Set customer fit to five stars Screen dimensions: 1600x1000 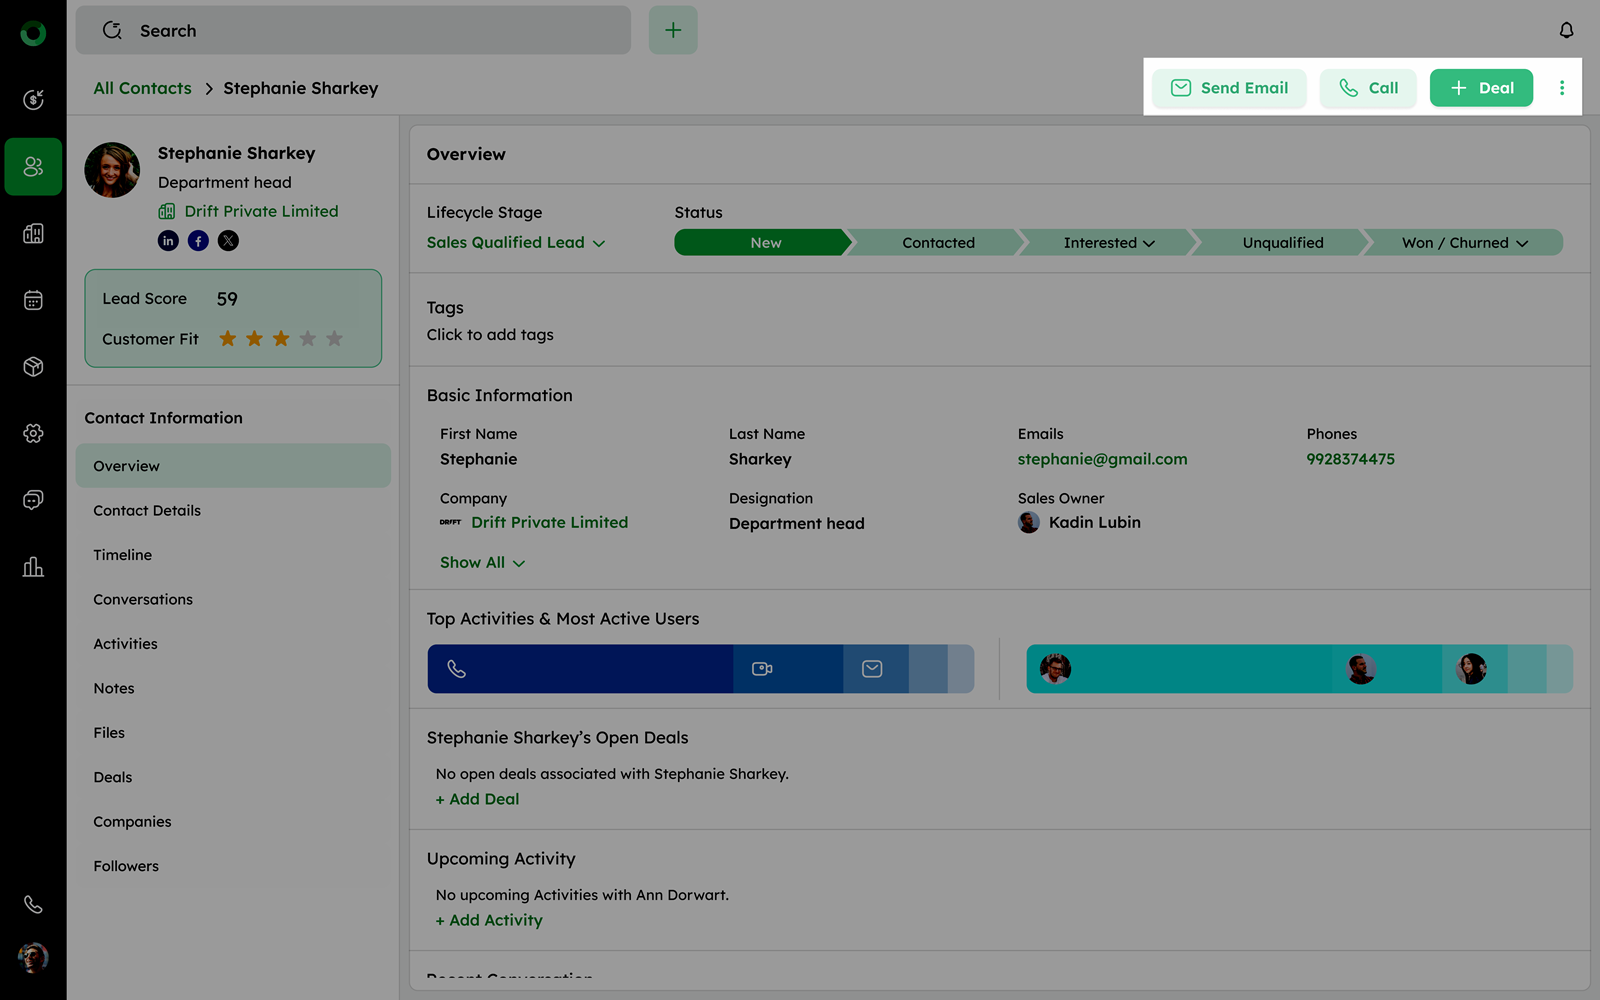[x=334, y=339]
